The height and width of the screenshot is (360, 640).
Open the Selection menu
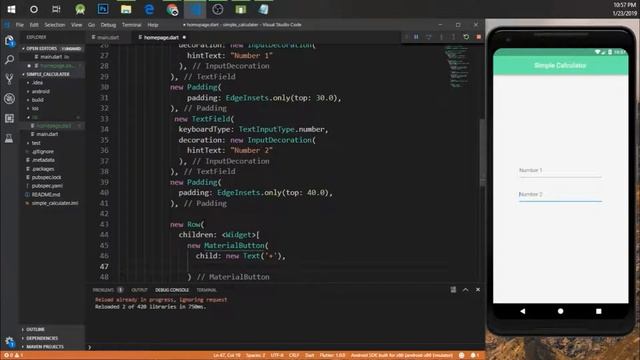click(x=55, y=25)
